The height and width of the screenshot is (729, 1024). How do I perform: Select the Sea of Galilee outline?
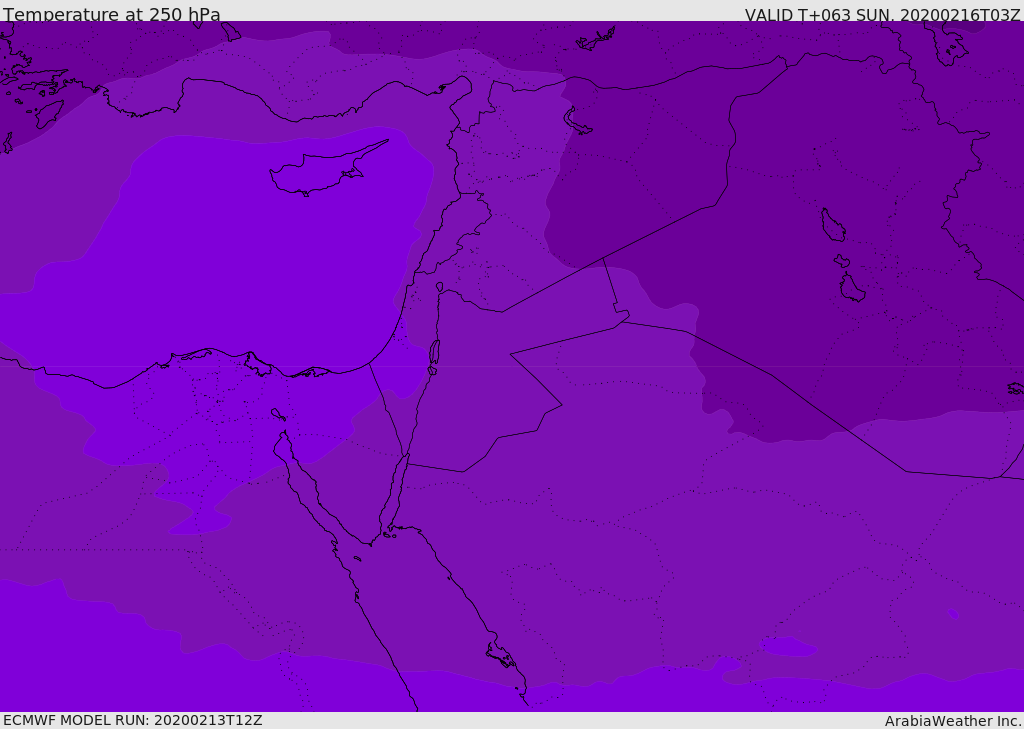pos(439,287)
